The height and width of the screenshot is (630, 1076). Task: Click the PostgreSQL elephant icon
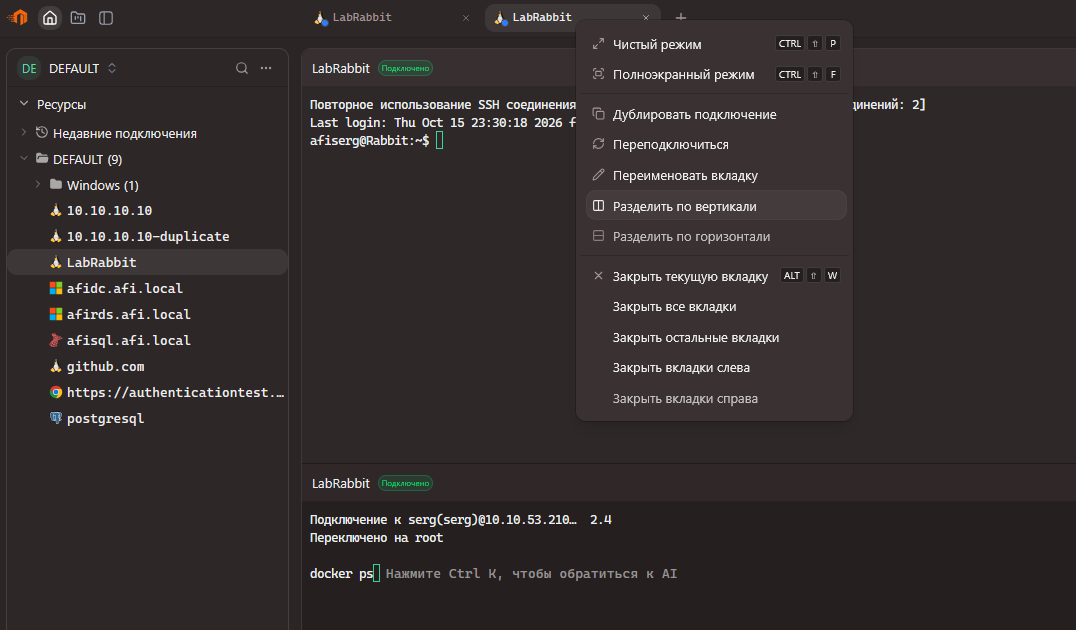(x=56, y=418)
